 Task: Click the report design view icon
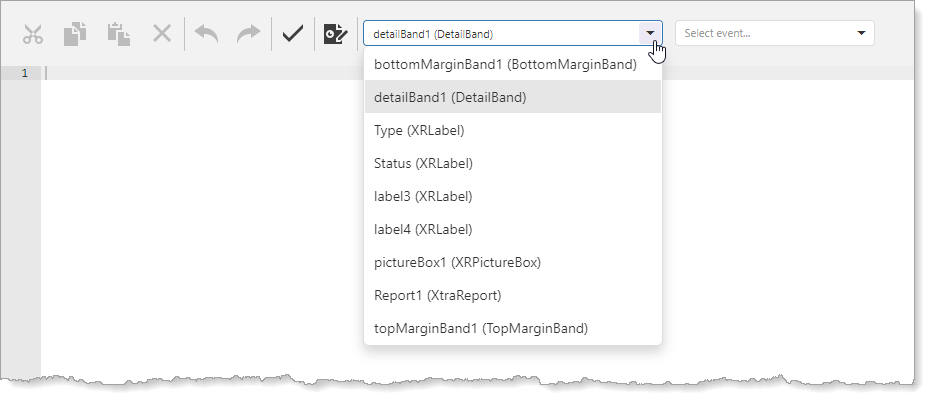tap(336, 34)
